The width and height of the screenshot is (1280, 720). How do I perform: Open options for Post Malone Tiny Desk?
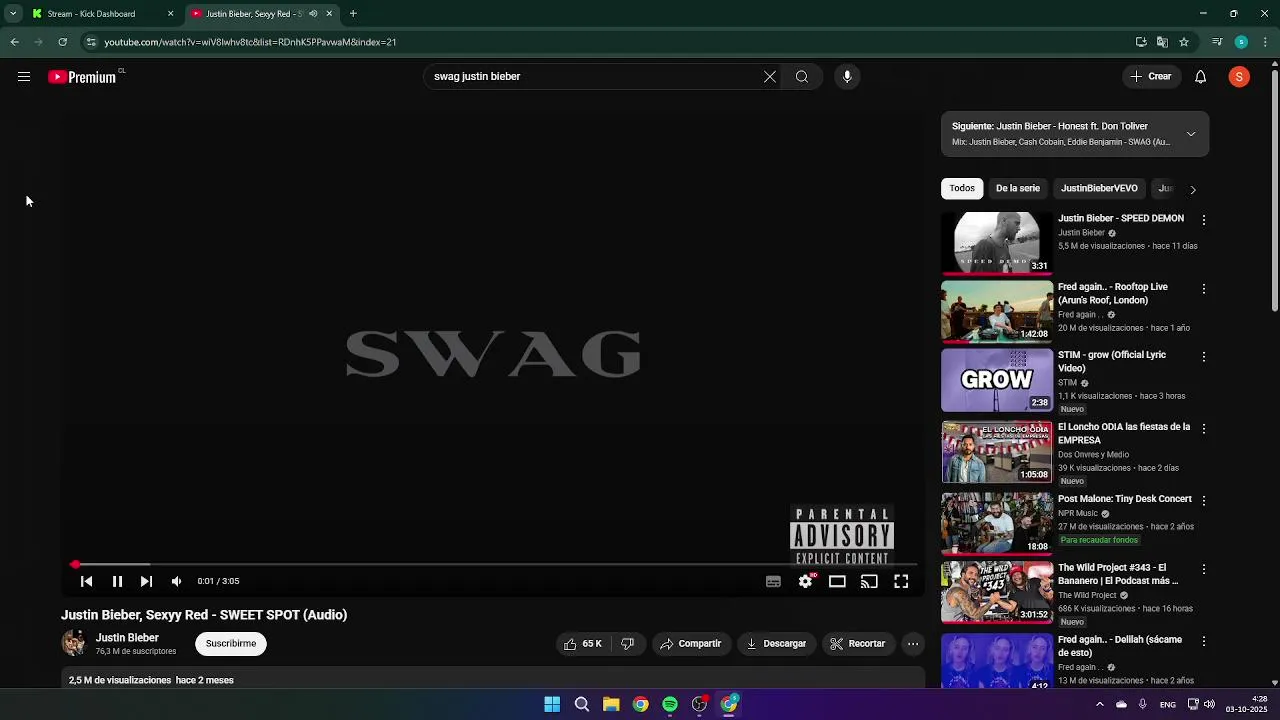click(x=1204, y=501)
